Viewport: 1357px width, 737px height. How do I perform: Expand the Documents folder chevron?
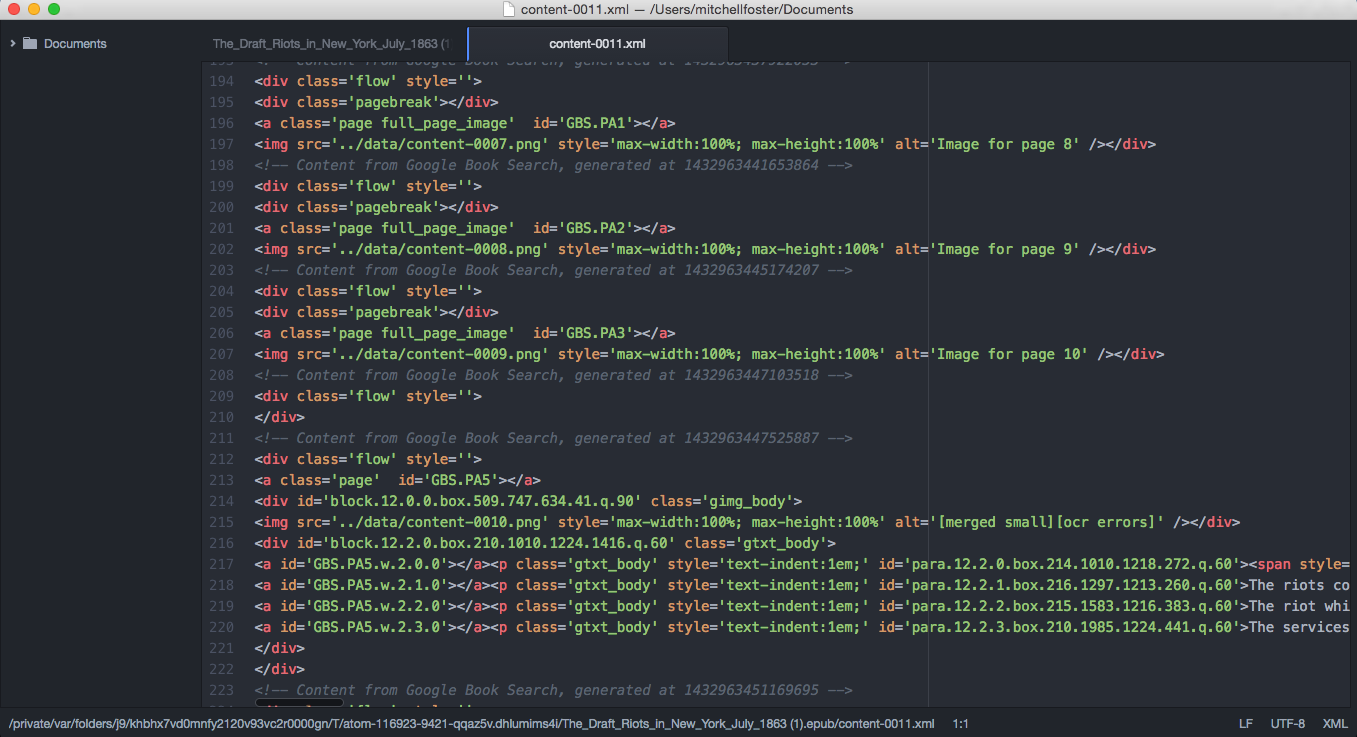12,44
